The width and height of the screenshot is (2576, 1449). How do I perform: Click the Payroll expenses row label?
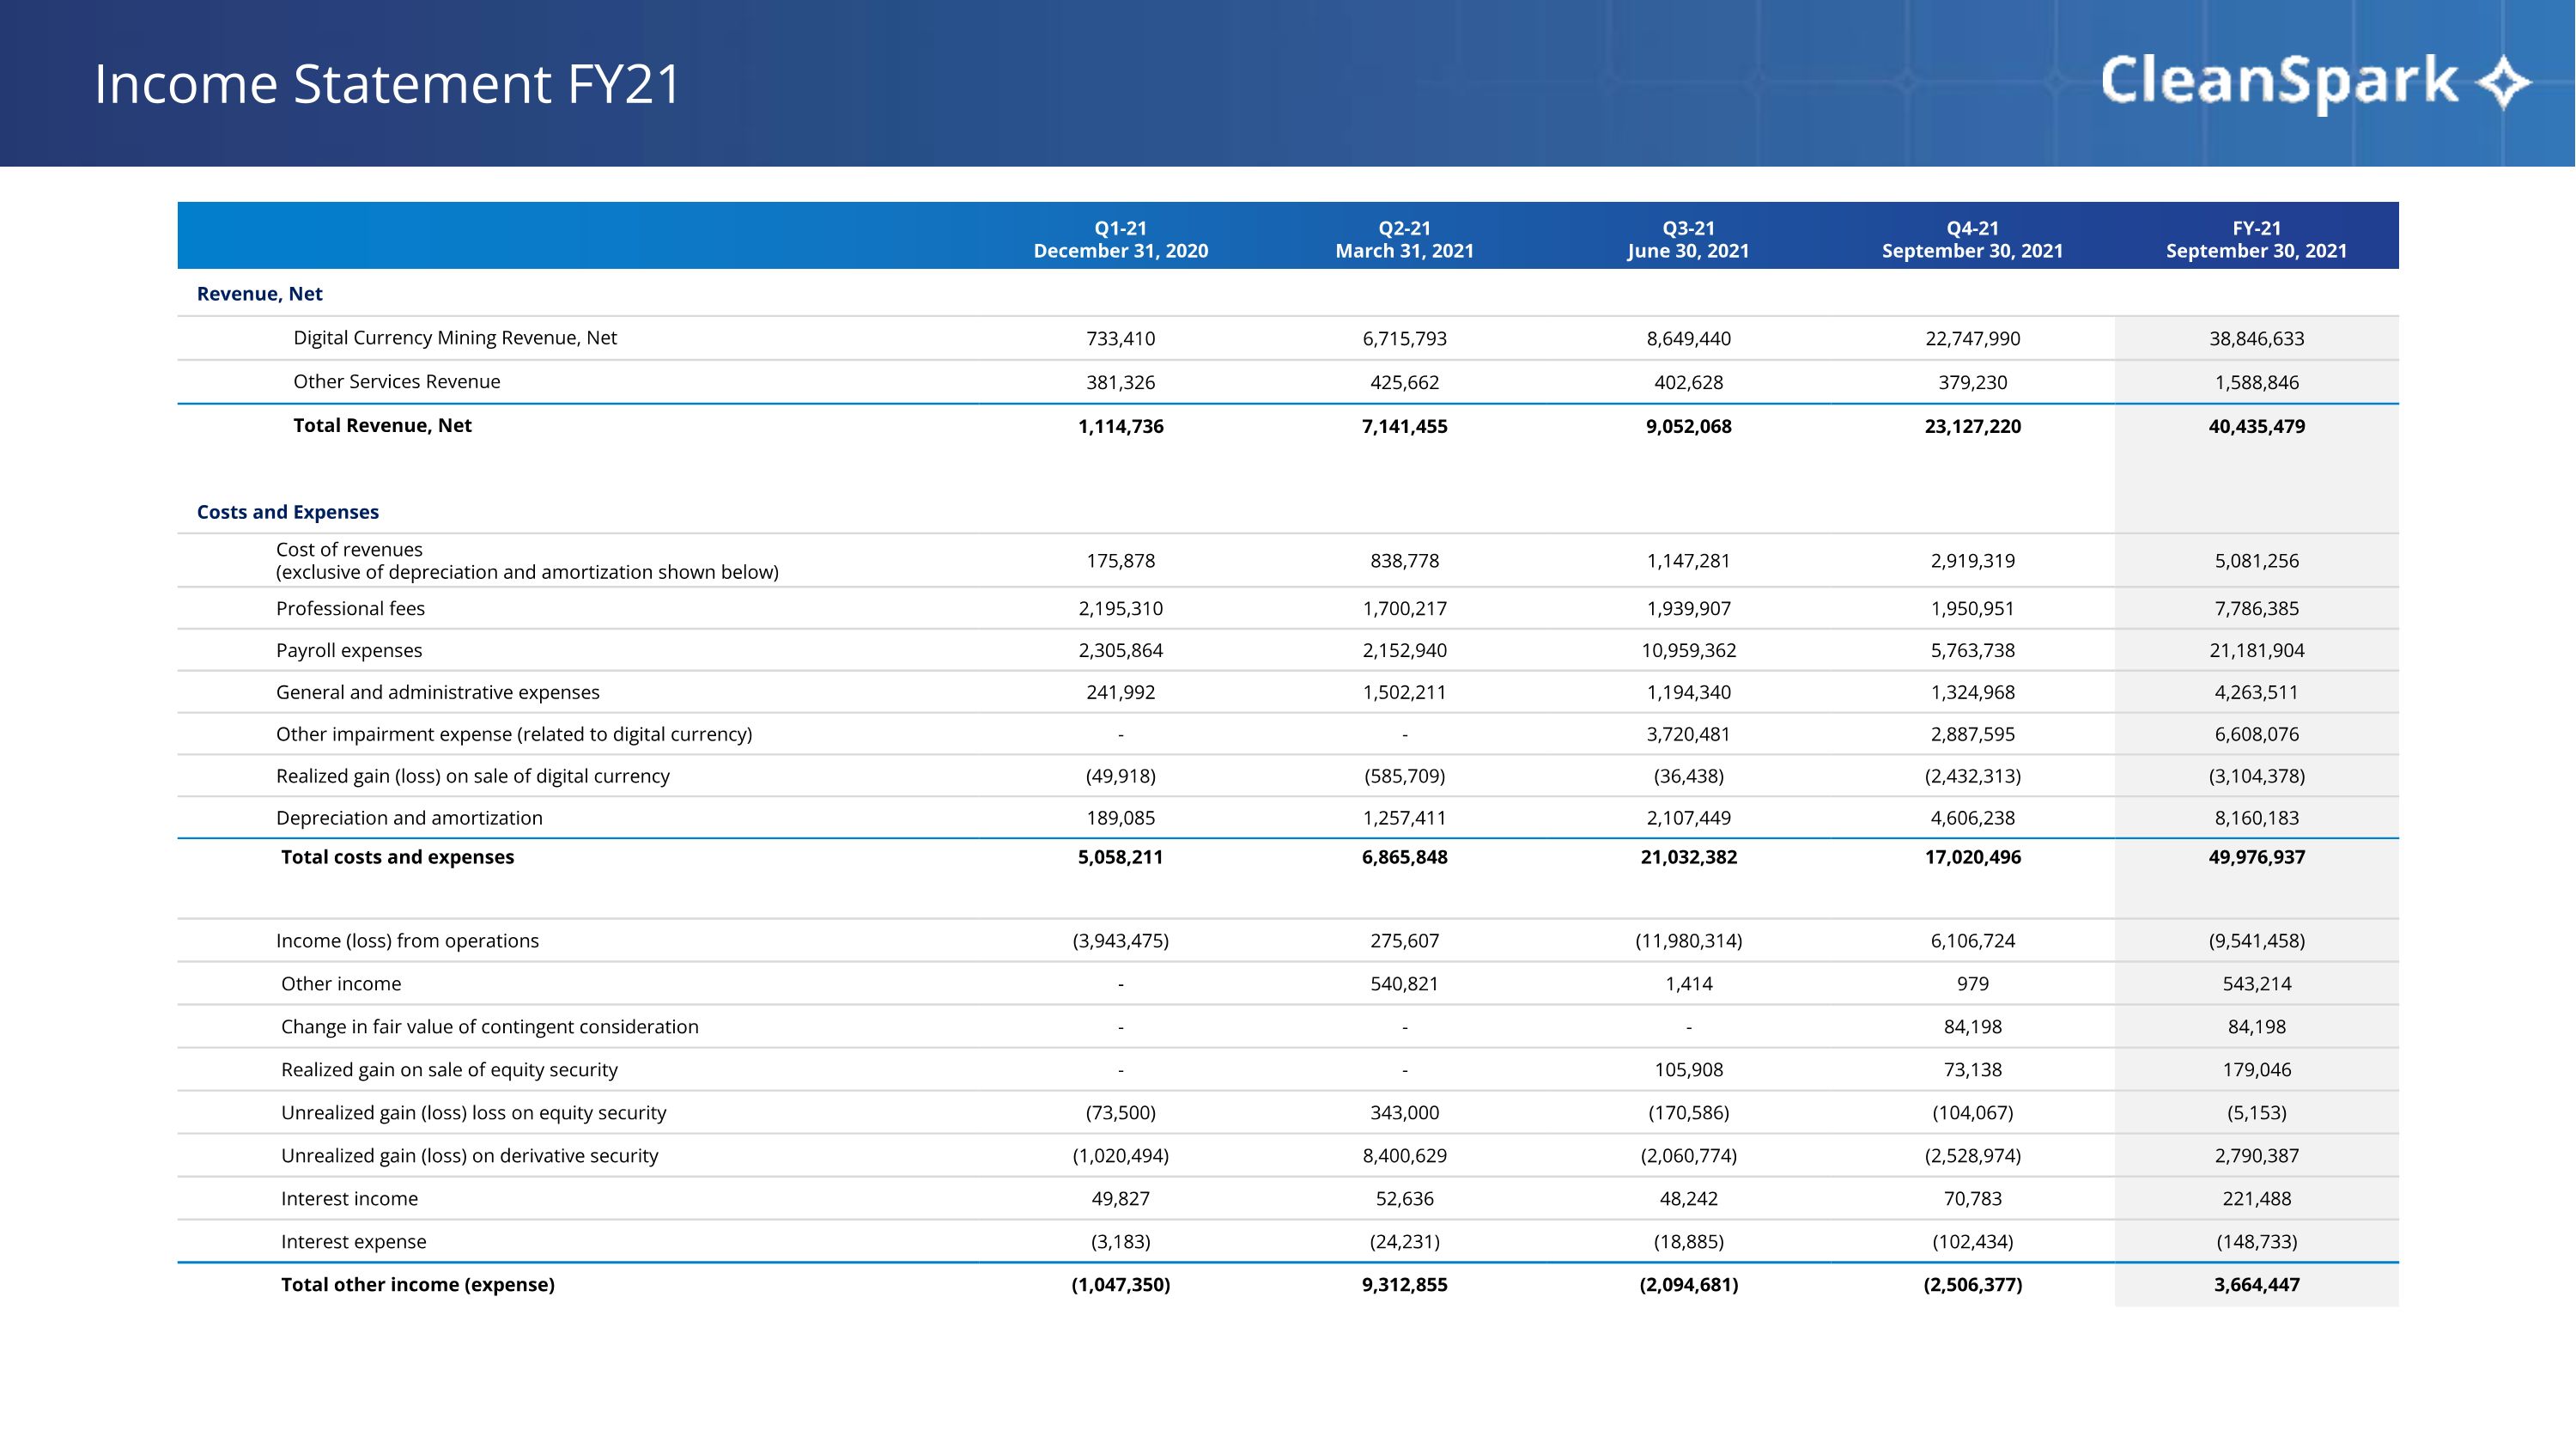pos(348,651)
